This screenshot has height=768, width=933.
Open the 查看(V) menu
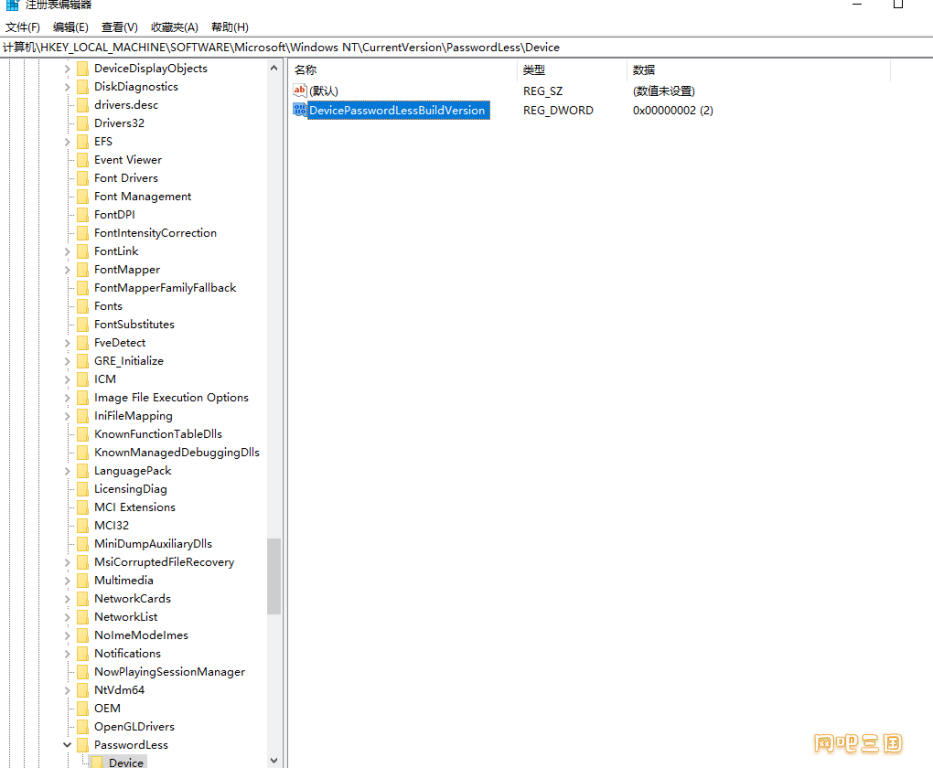pyautogui.click(x=120, y=27)
